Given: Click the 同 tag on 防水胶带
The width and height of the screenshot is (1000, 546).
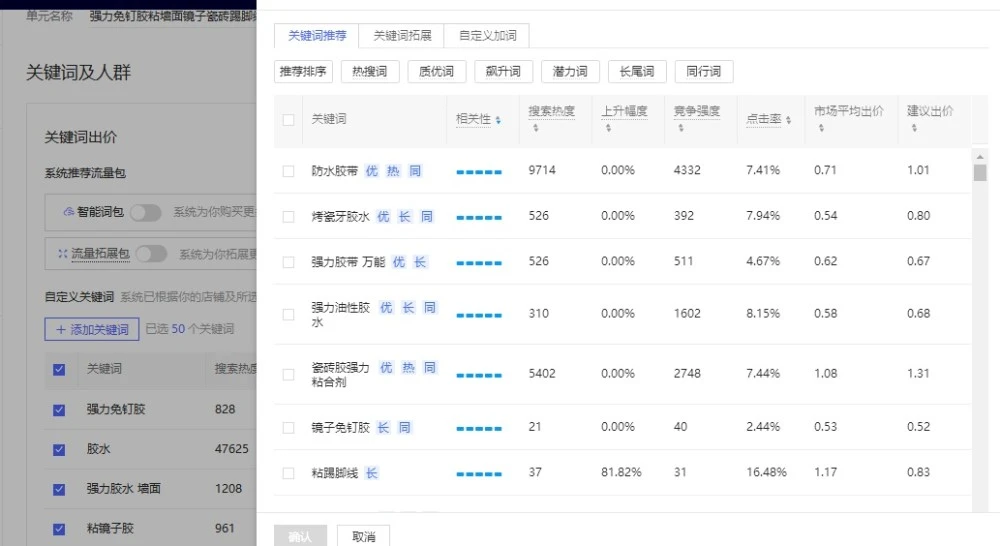Looking at the screenshot, I should (x=415, y=171).
